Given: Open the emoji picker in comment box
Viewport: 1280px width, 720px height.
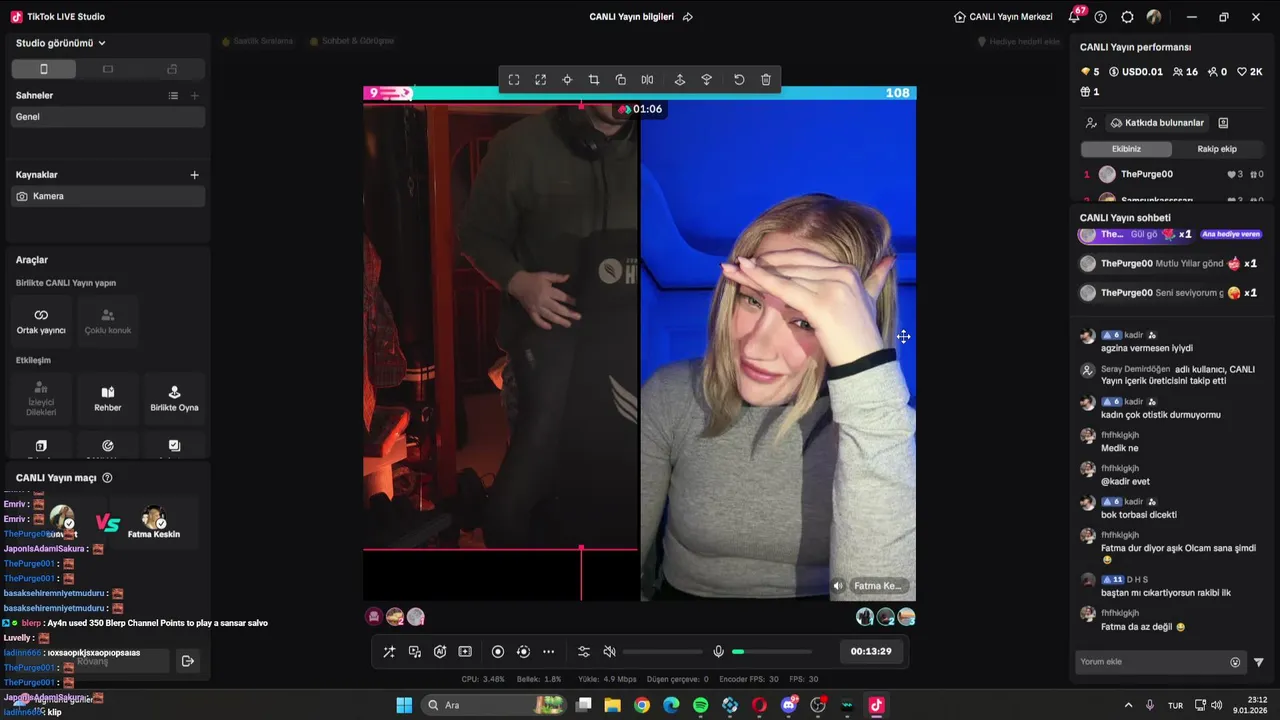Looking at the screenshot, I should (1235, 662).
